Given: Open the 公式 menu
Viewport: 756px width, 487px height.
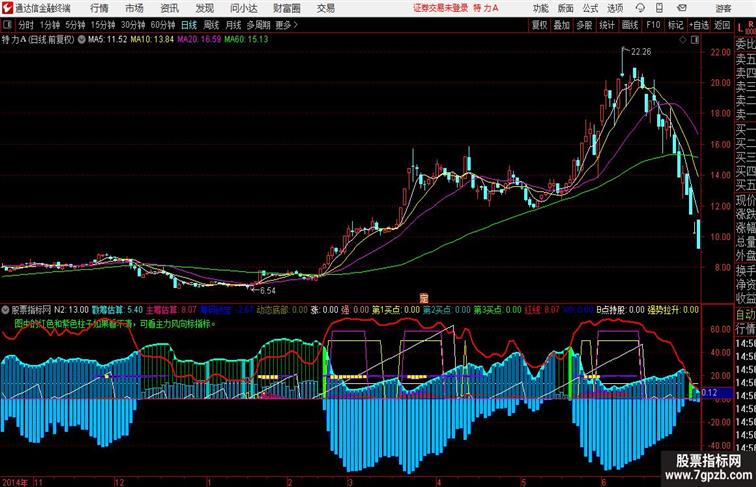Looking at the screenshot, I should tap(590, 8).
